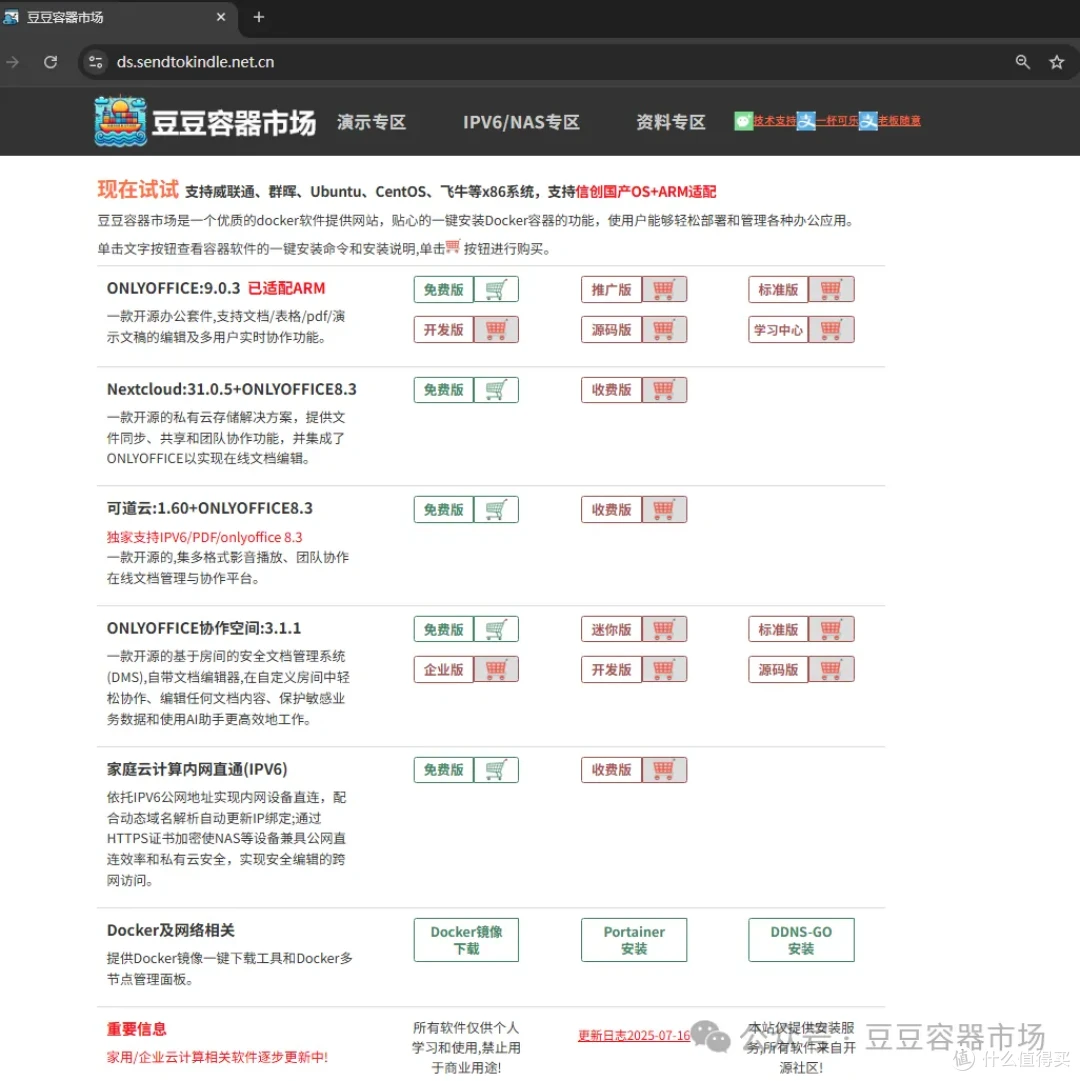Screen dimensions: 1080x1081
Task: Click the 豆豆容器市场 ship logo
Action: click(x=121, y=121)
